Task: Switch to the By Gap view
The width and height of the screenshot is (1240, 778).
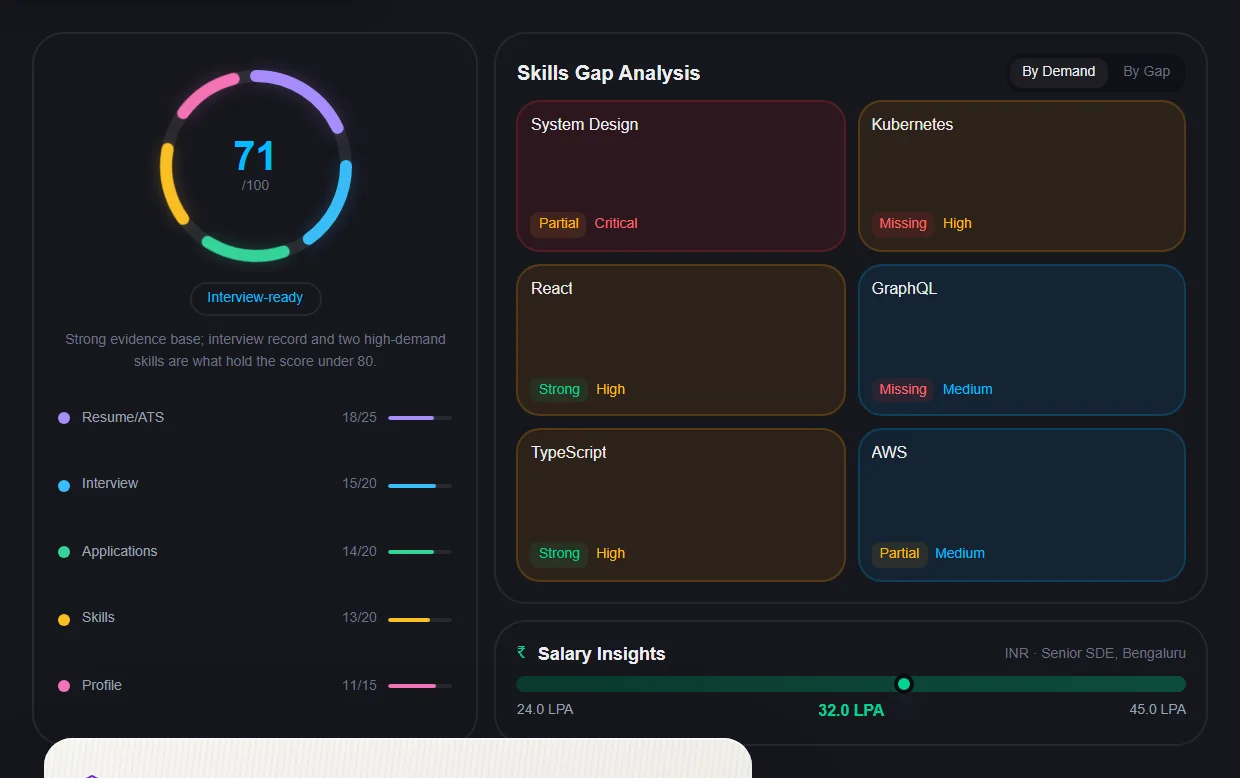Action: click(1146, 72)
